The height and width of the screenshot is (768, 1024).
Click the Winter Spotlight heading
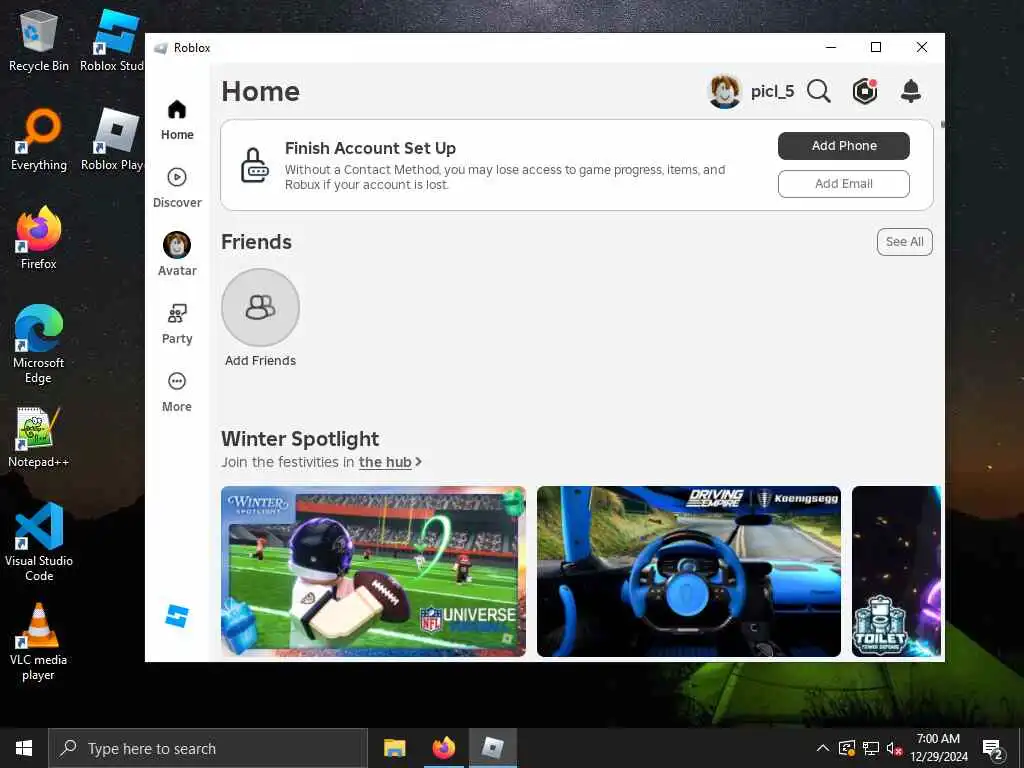[x=300, y=439]
